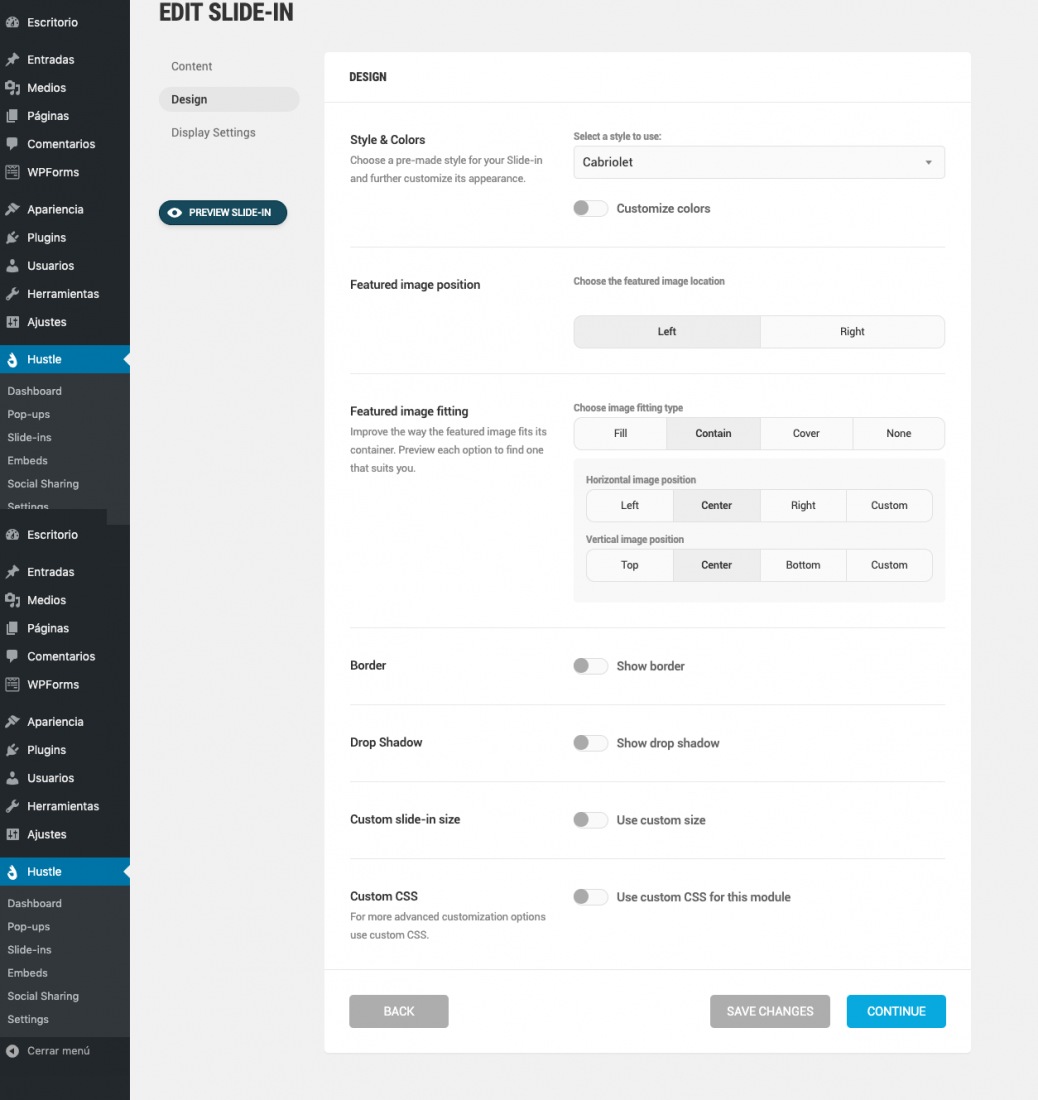
Task: Enable the Customize colors toggle
Action: (590, 208)
